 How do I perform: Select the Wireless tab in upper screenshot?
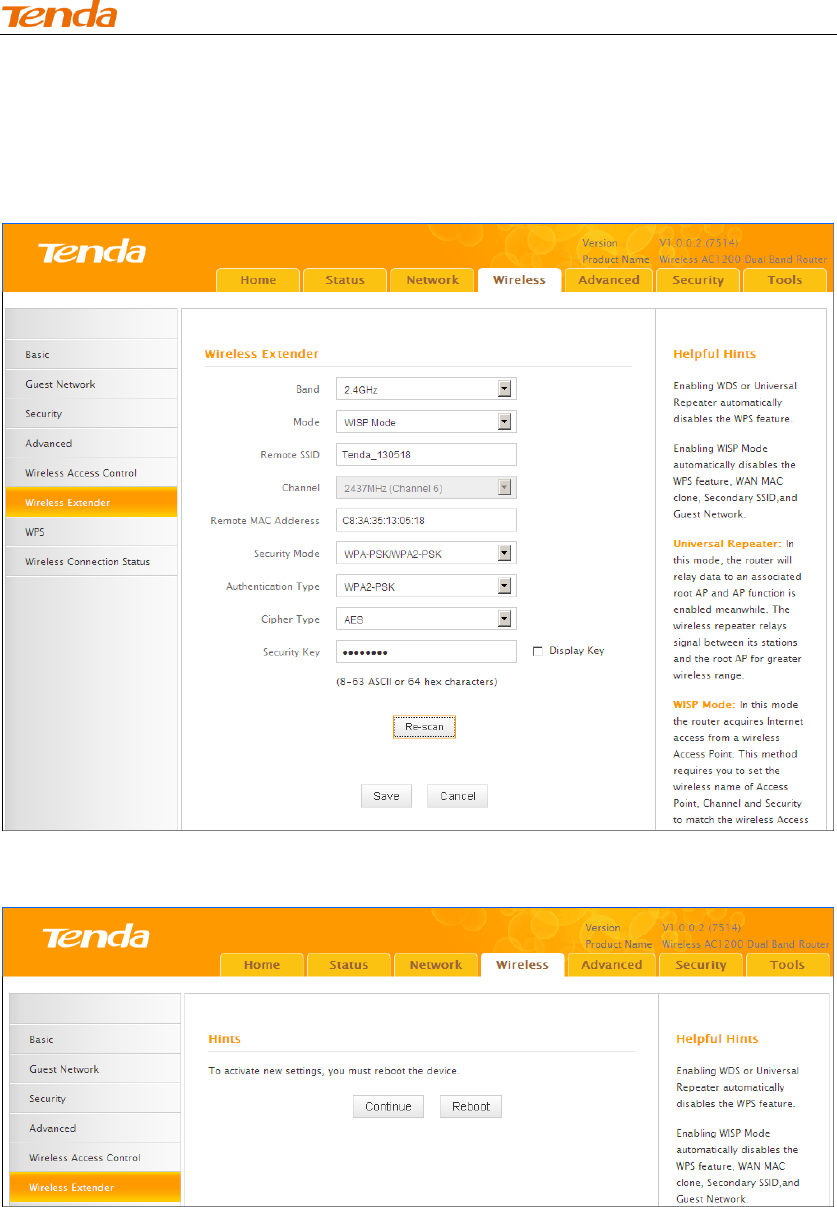coord(520,280)
